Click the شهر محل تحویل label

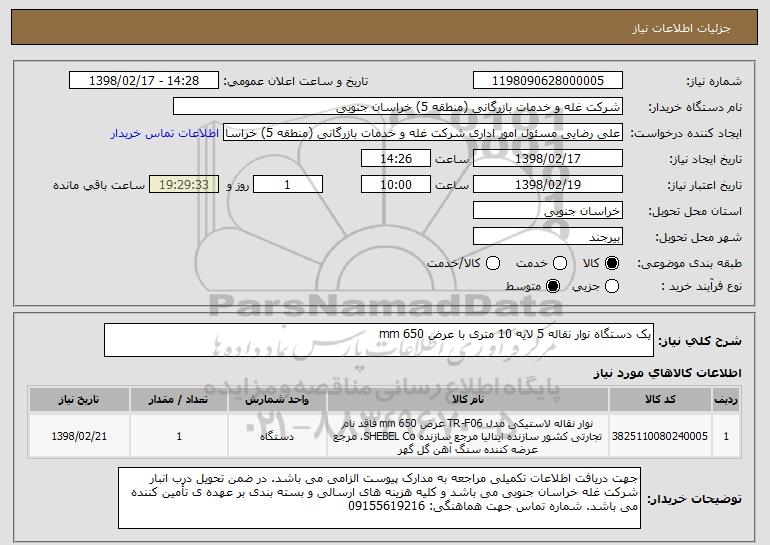pos(699,237)
